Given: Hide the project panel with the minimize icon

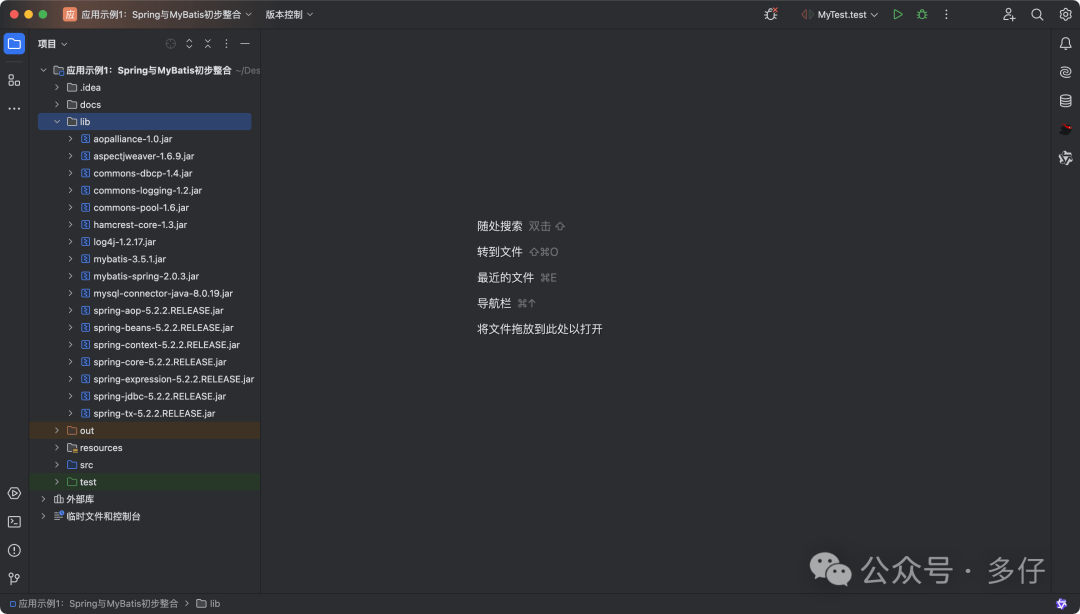Looking at the screenshot, I should (245, 43).
